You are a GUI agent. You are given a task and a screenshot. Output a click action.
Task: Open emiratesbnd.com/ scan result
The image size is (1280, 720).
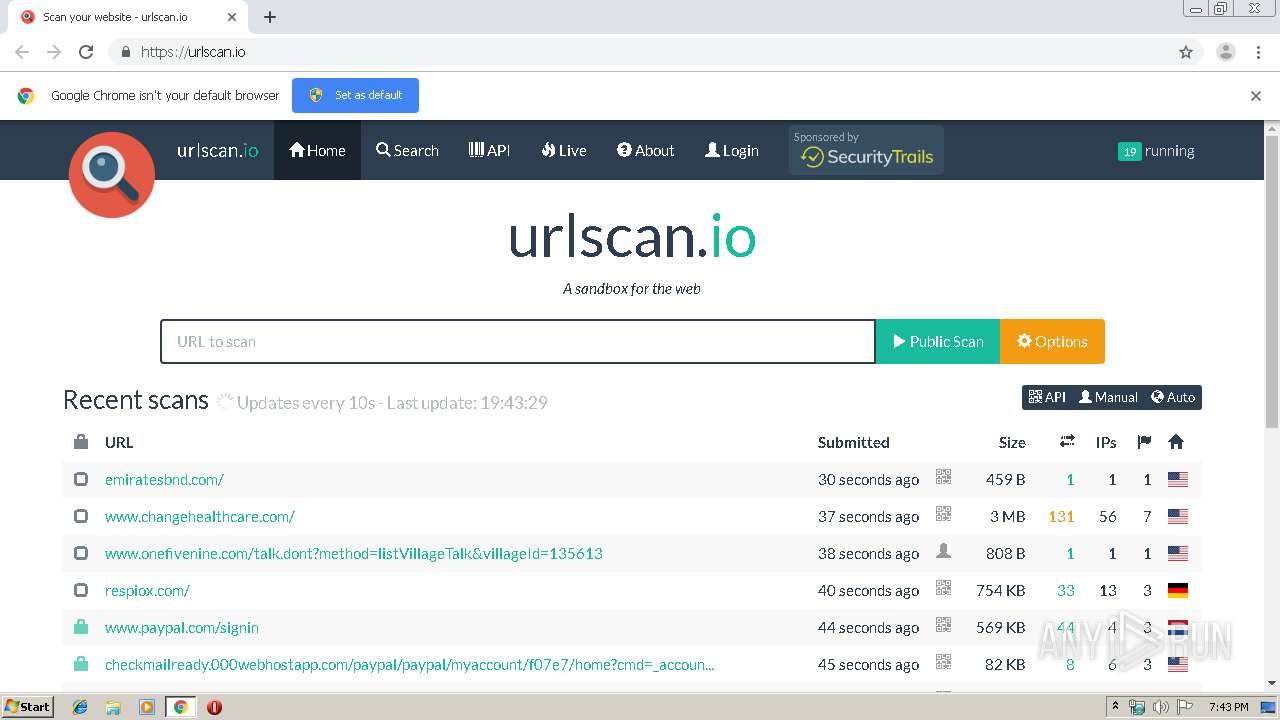pyautogui.click(x=164, y=480)
